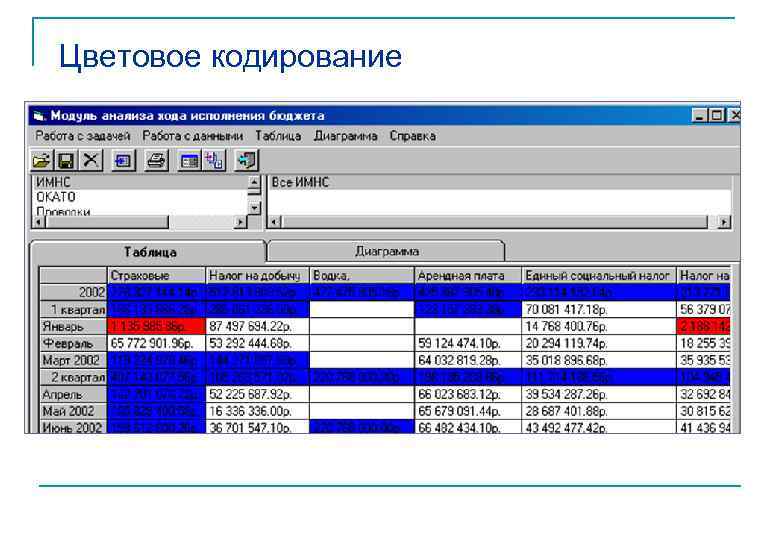Click the cell 20 294 119.74р.

click(x=599, y=343)
